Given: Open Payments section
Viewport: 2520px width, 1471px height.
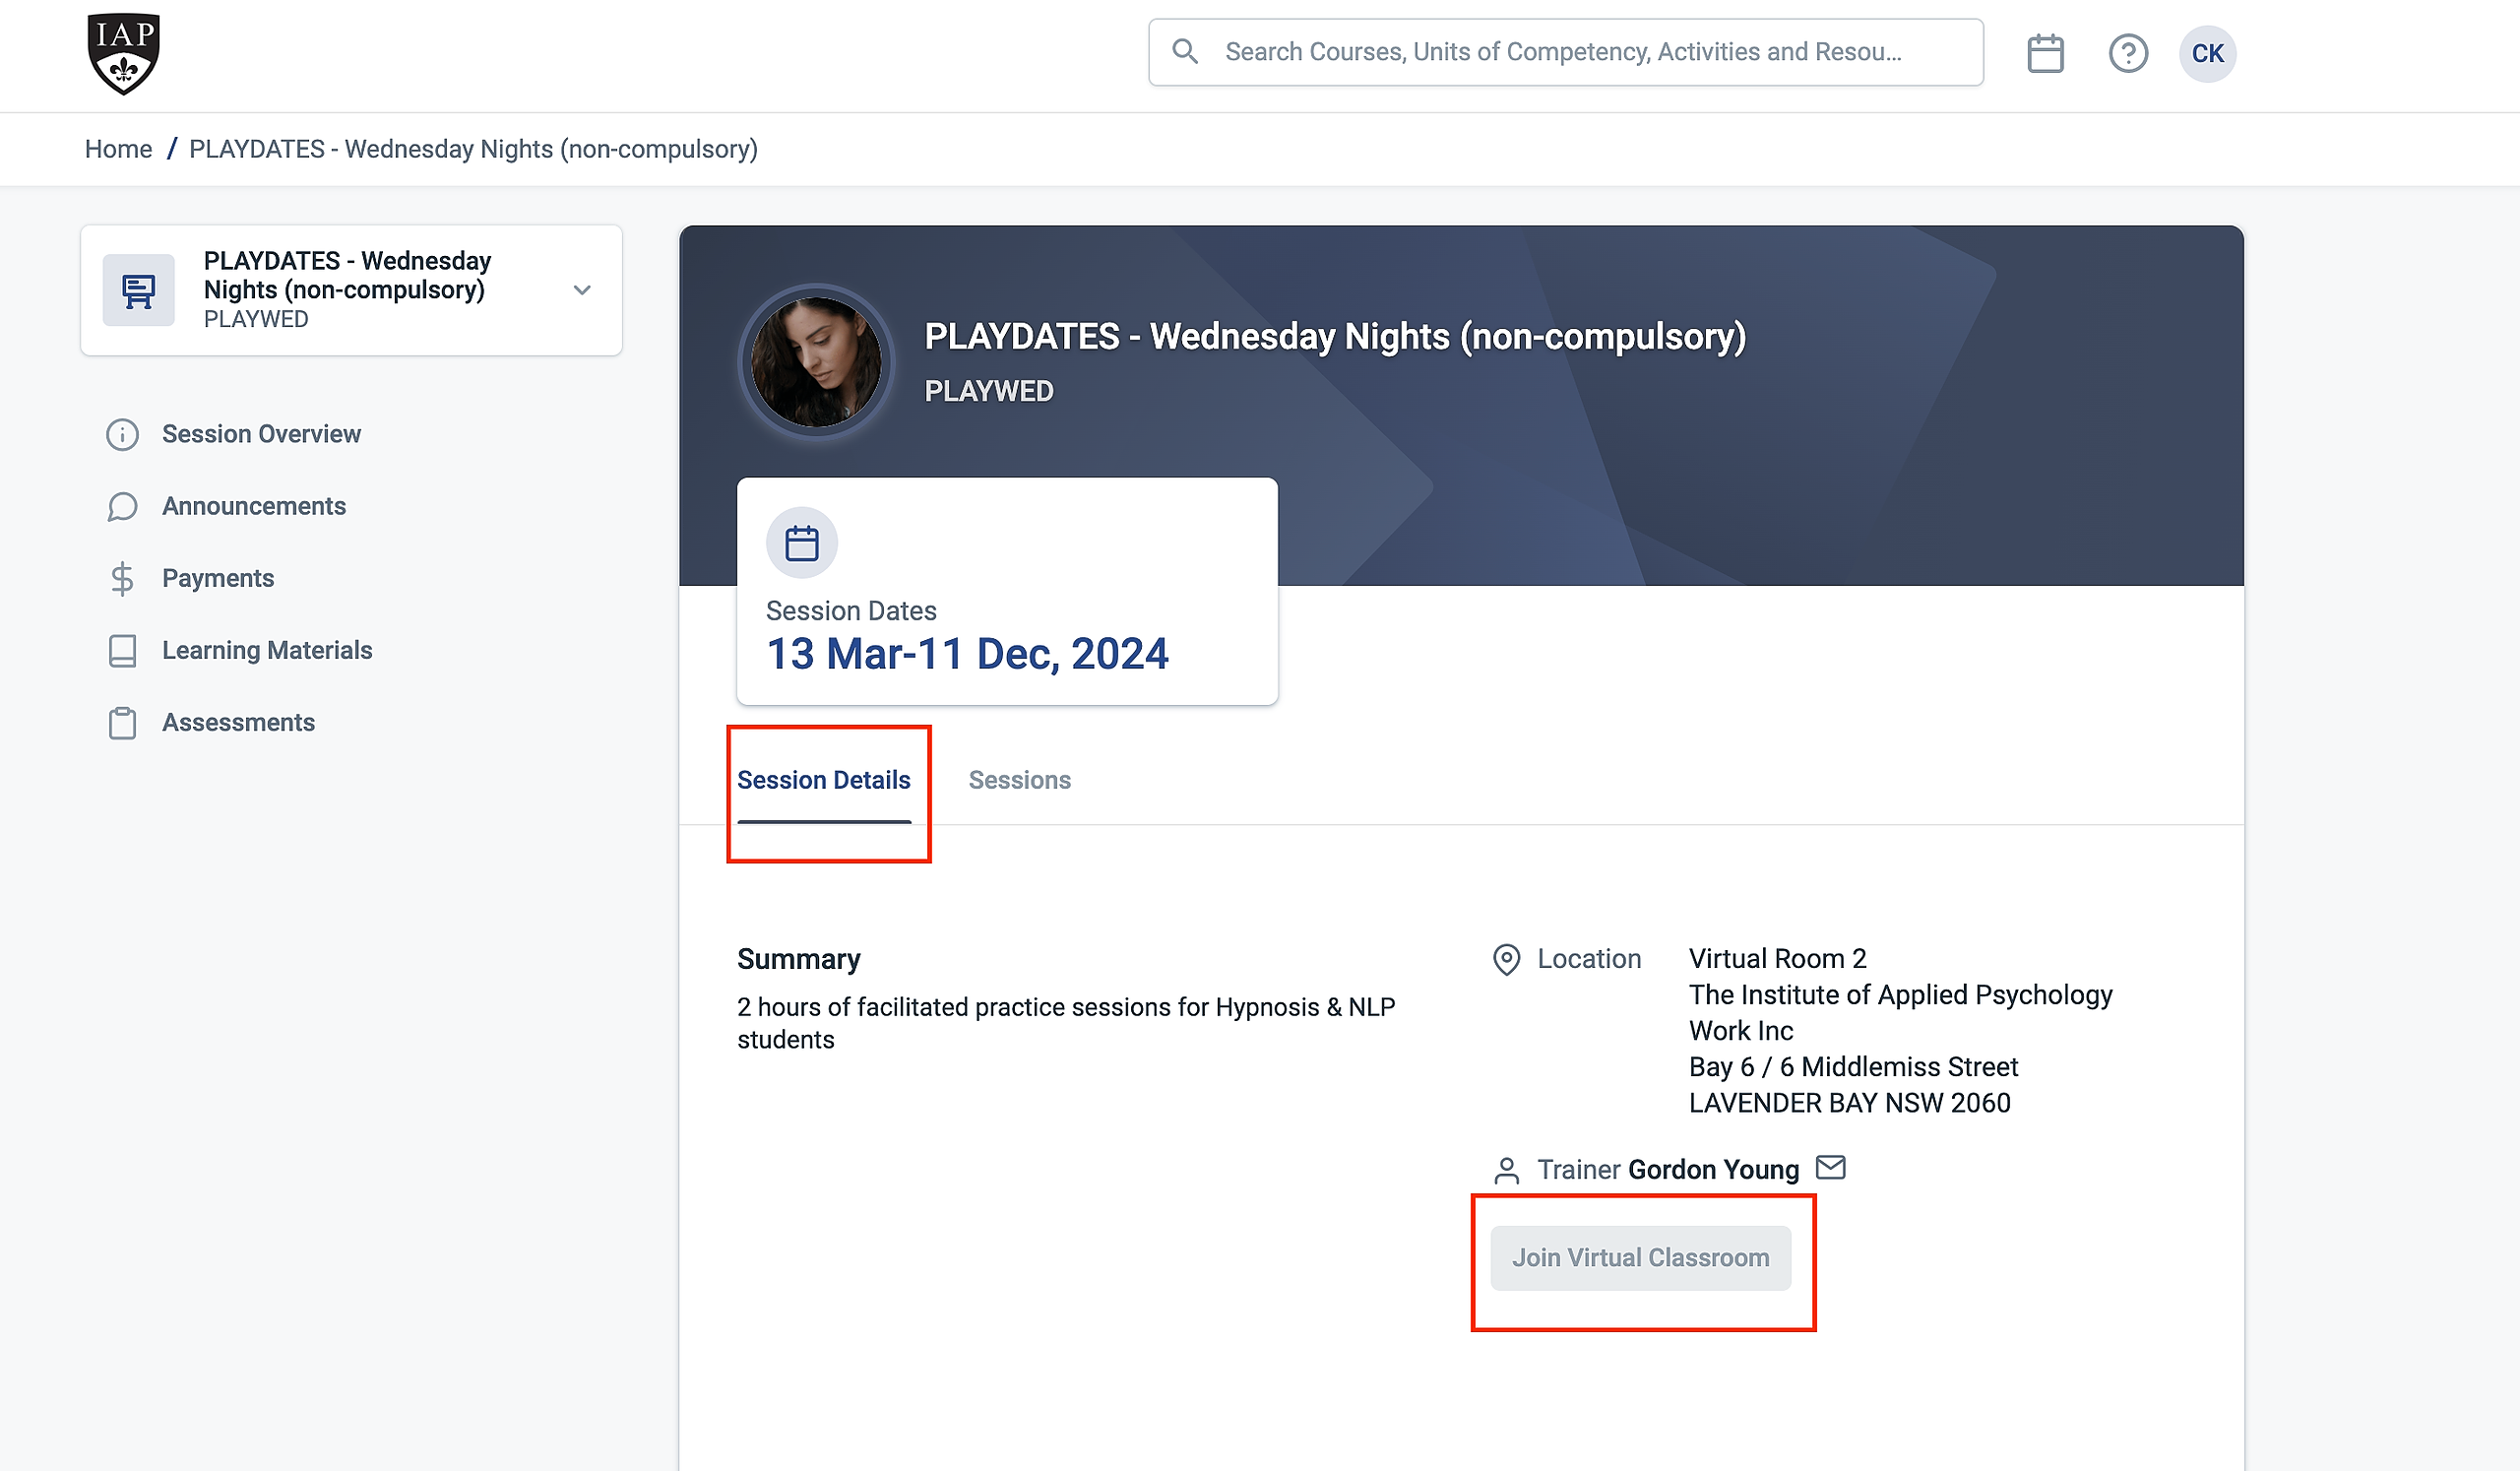Looking at the screenshot, I should [217, 578].
